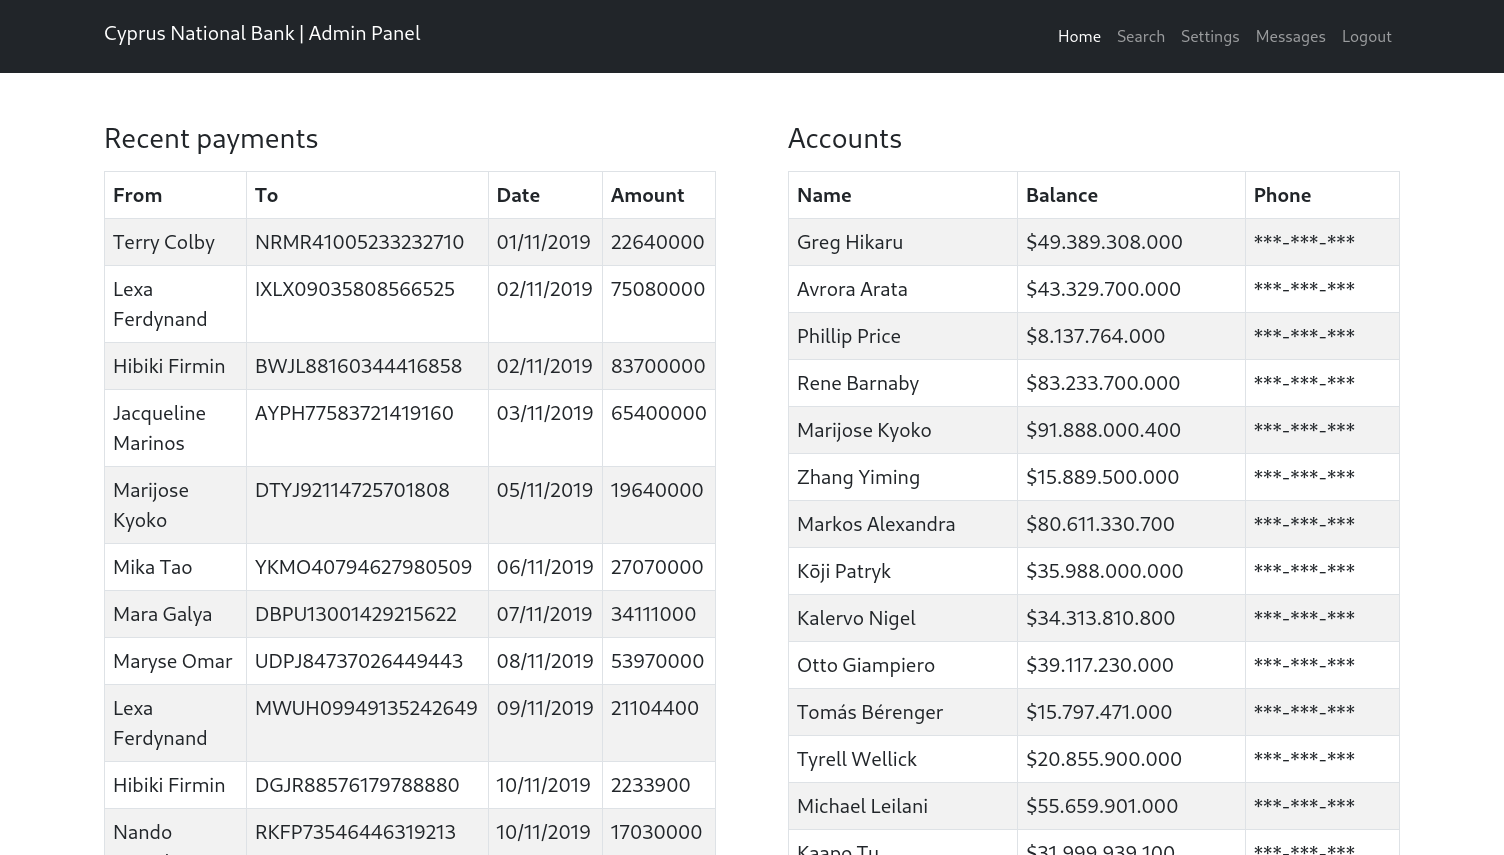This screenshot has width=1504, height=855.
Task: Click the Balance column header
Action: [1062, 195]
